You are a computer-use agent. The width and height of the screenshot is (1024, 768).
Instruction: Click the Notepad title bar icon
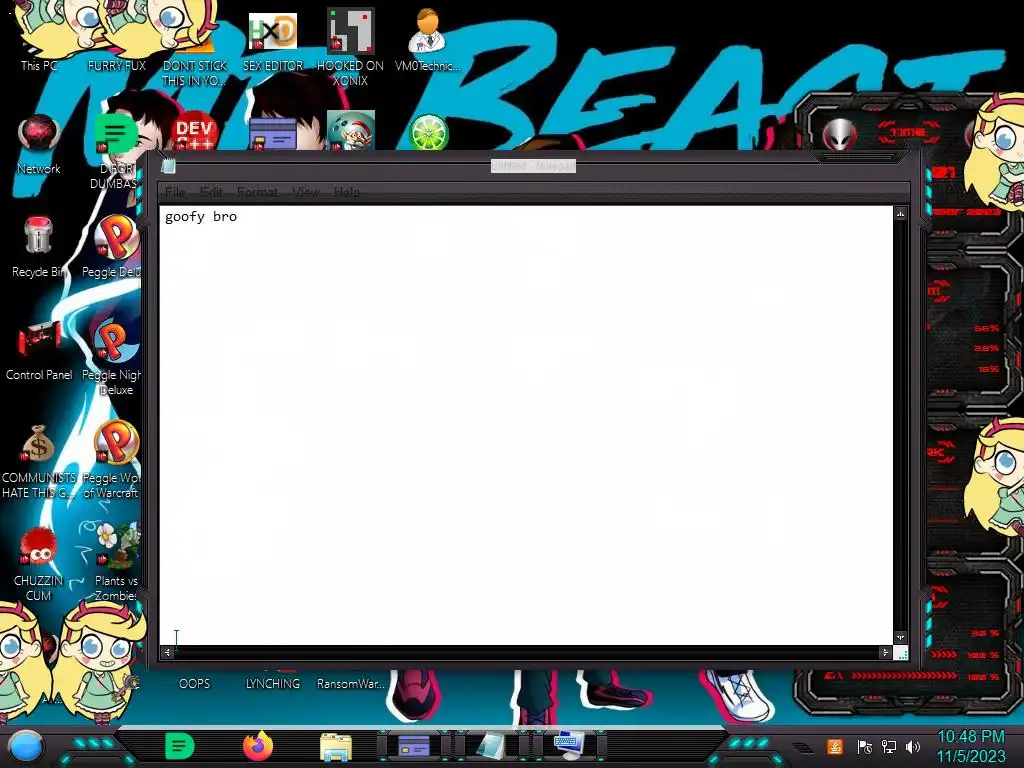(168, 166)
